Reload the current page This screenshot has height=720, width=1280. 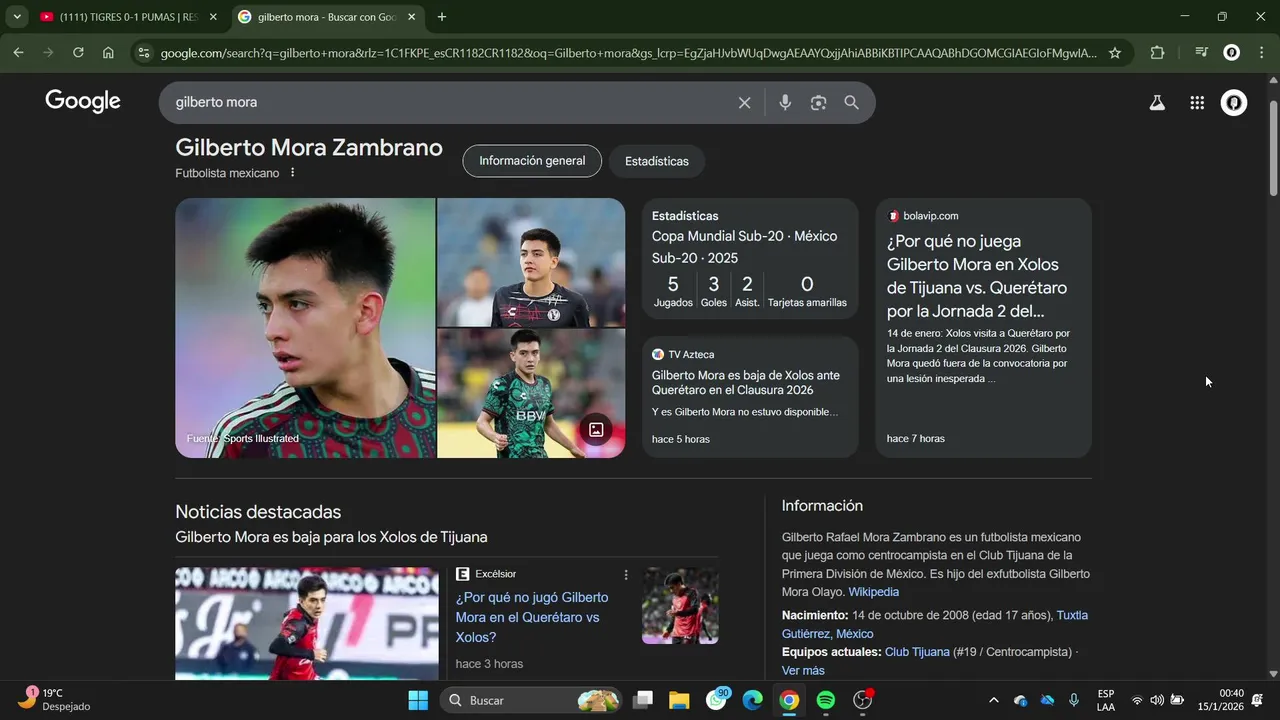click(78, 53)
